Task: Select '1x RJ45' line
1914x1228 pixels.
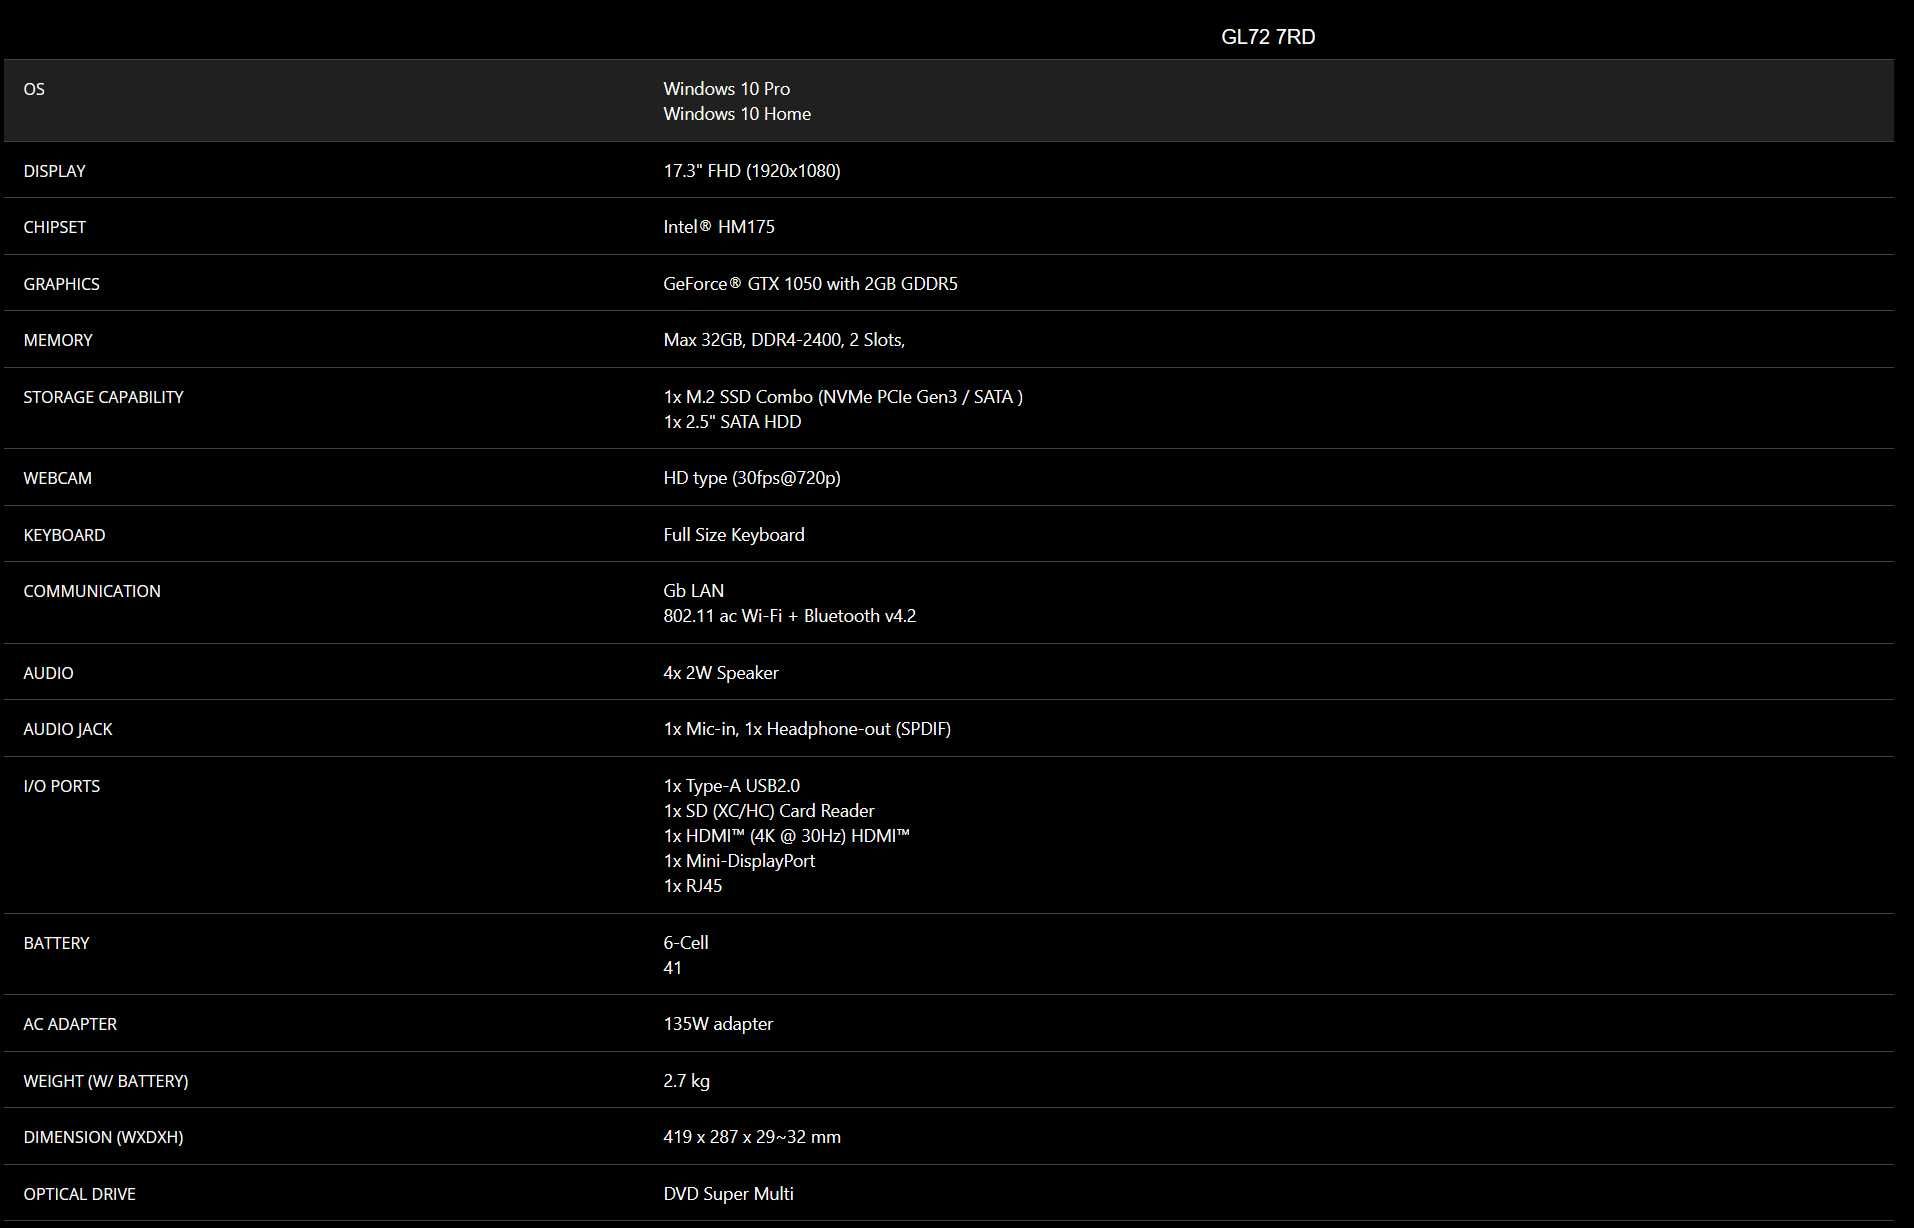Action: click(x=692, y=886)
